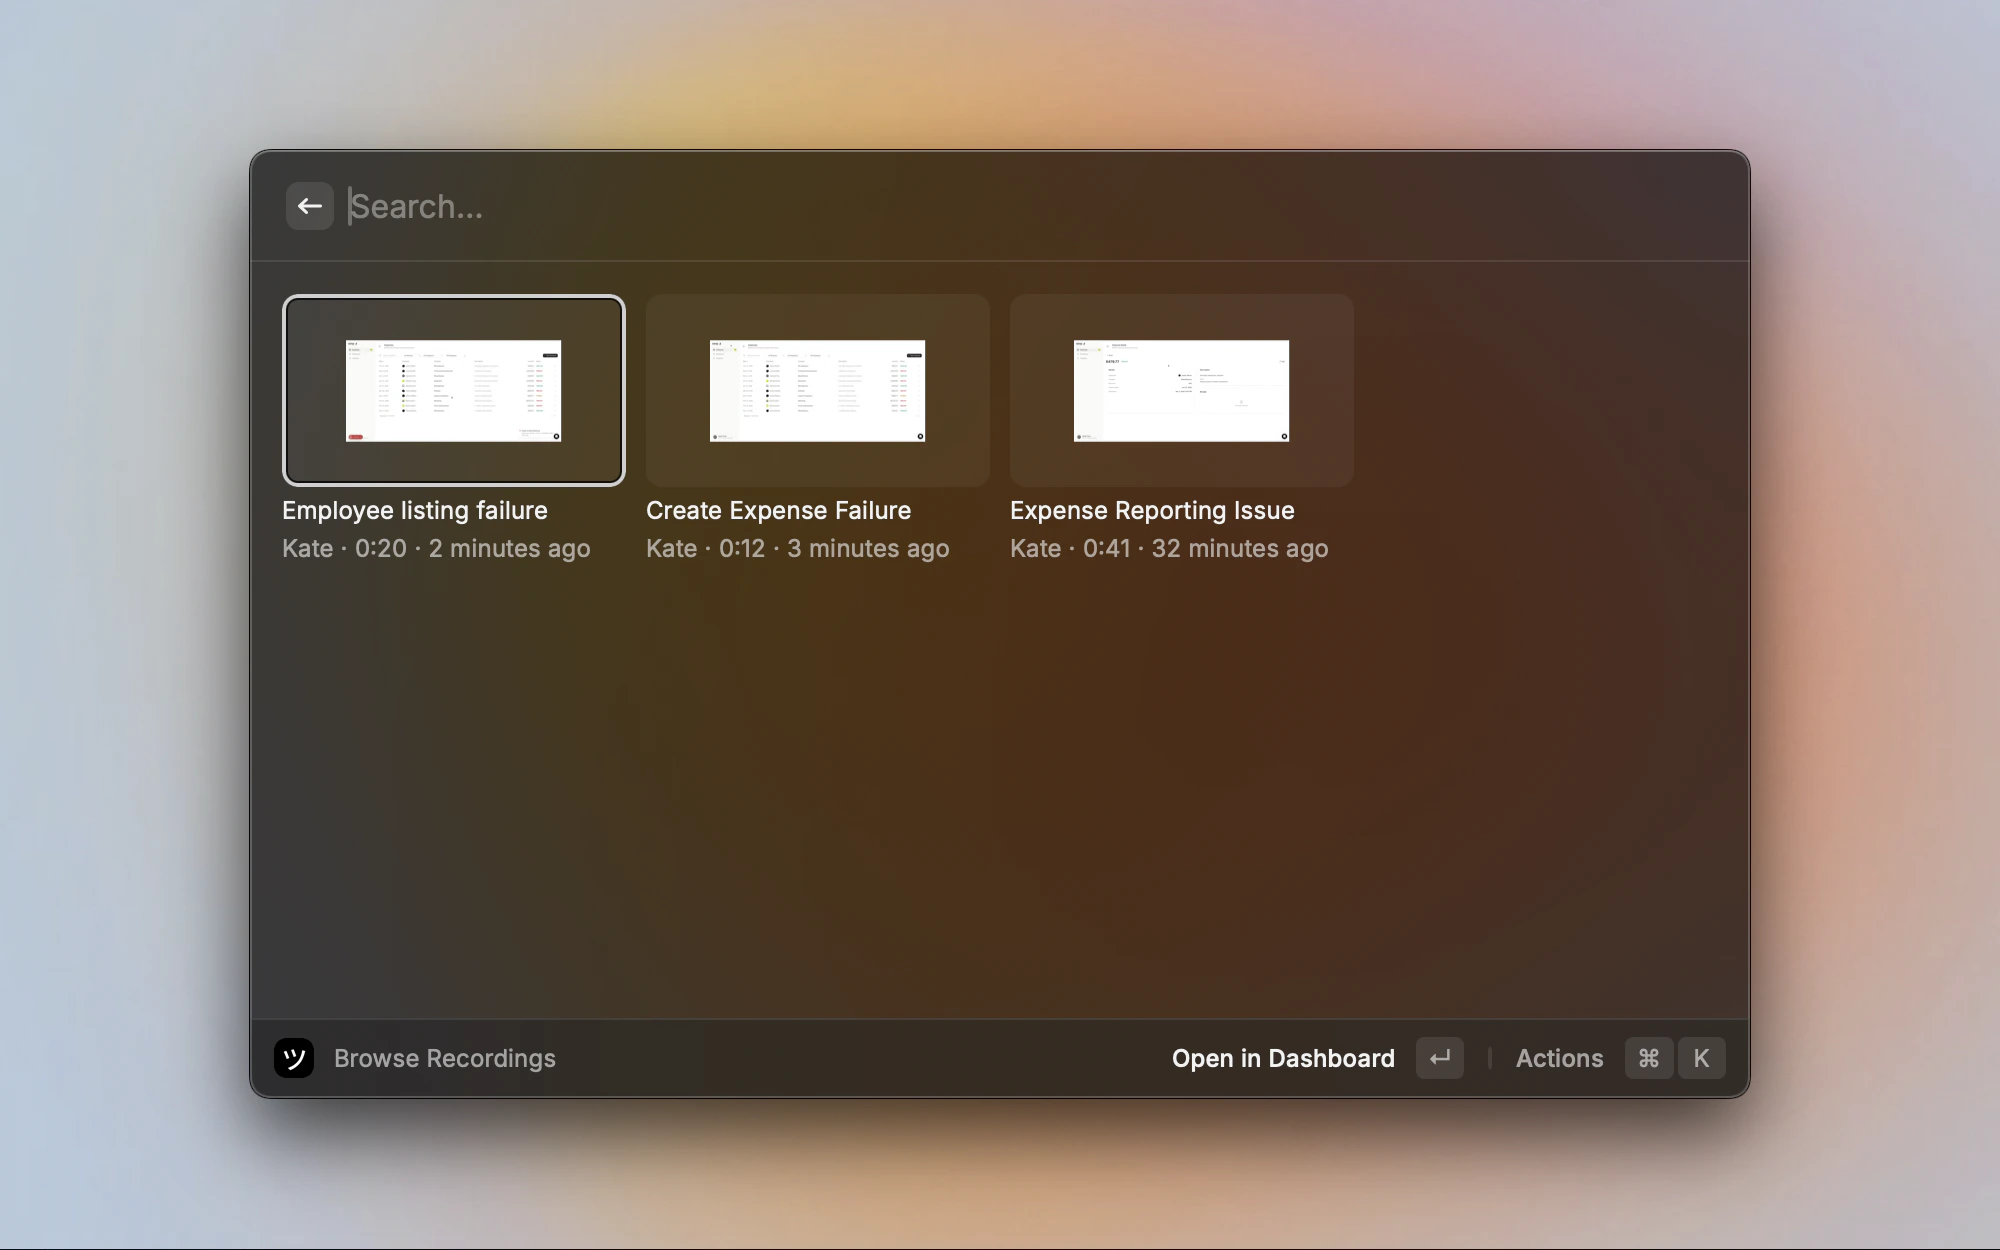Click the Browse Recordings label

pyautogui.click(x=444, y=1058)
